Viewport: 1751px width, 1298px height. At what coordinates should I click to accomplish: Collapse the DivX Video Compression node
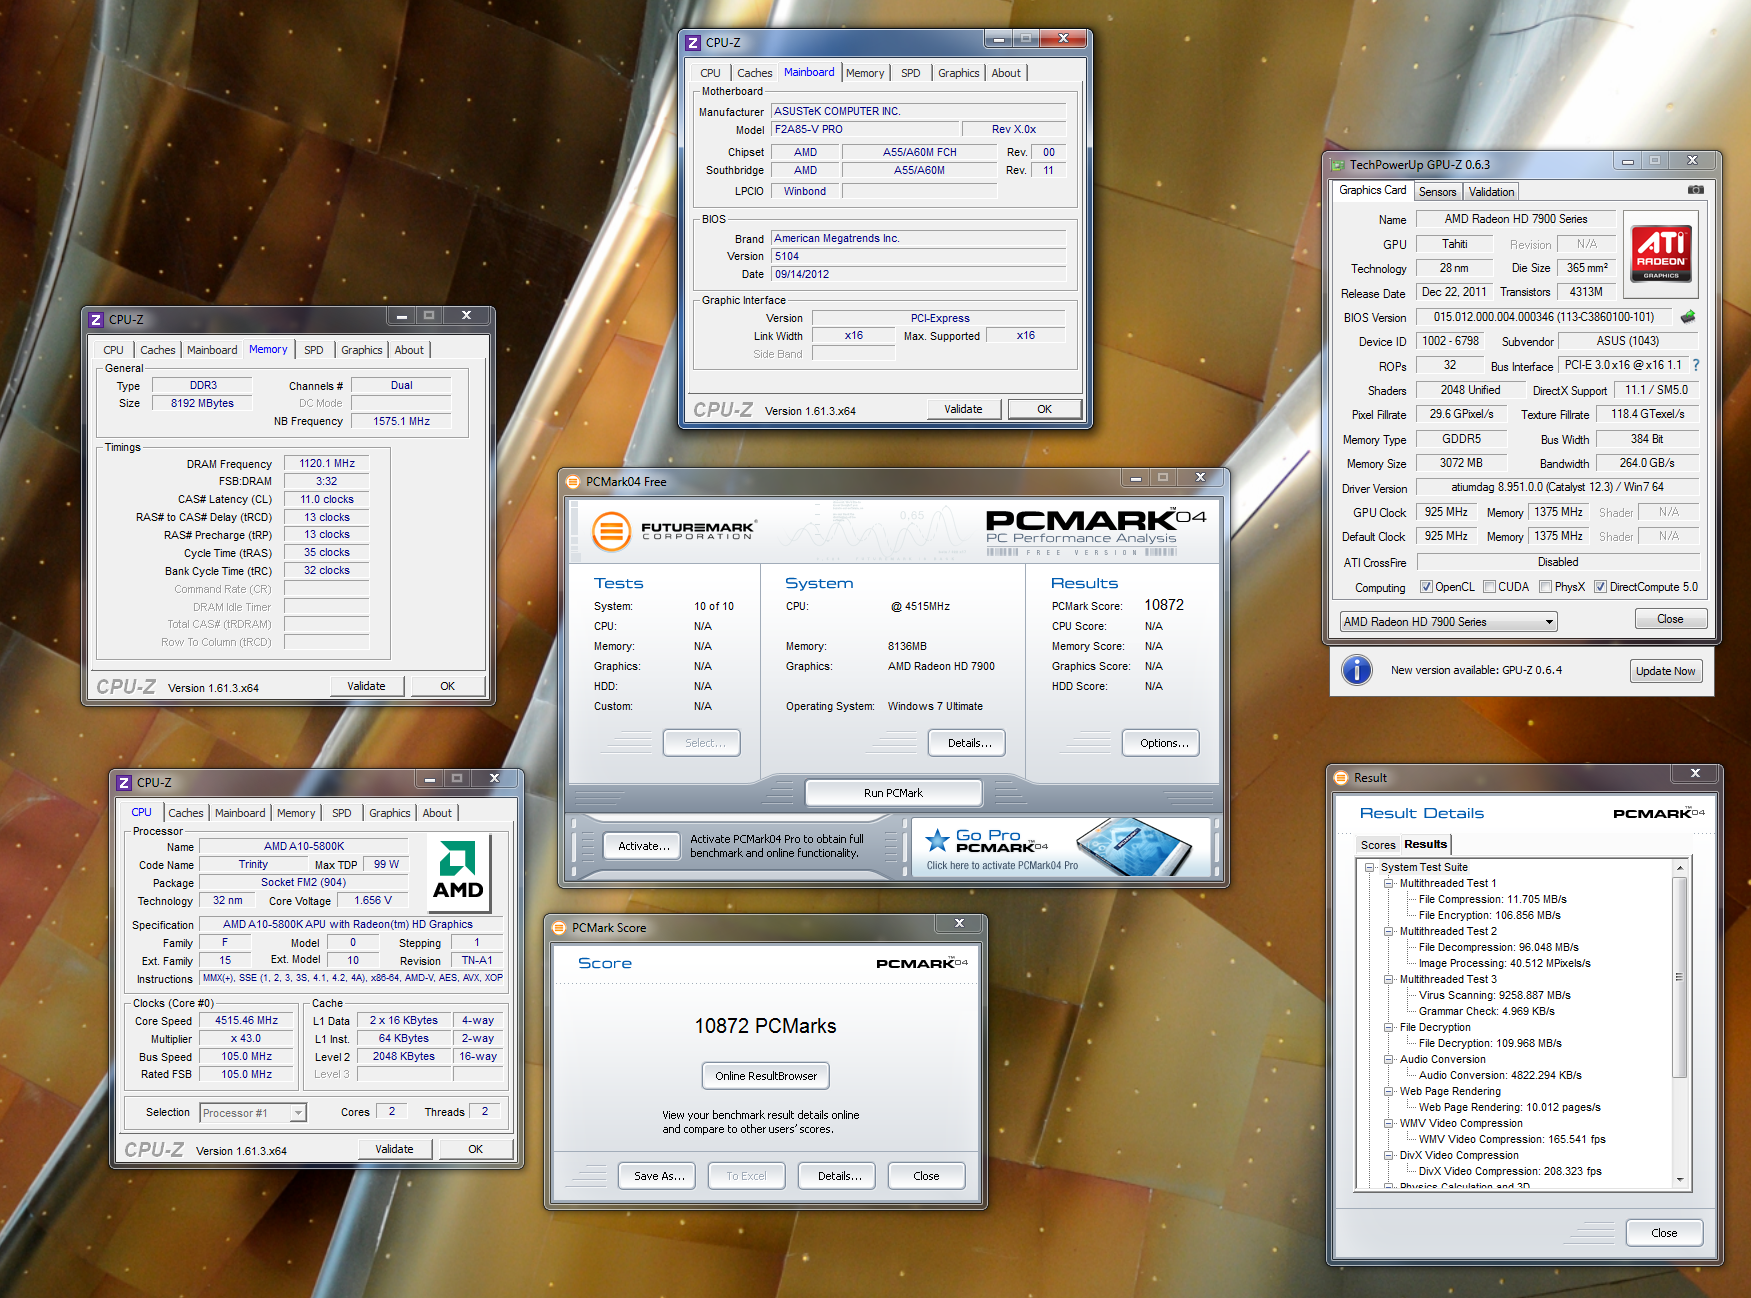coord(1389,1155)
